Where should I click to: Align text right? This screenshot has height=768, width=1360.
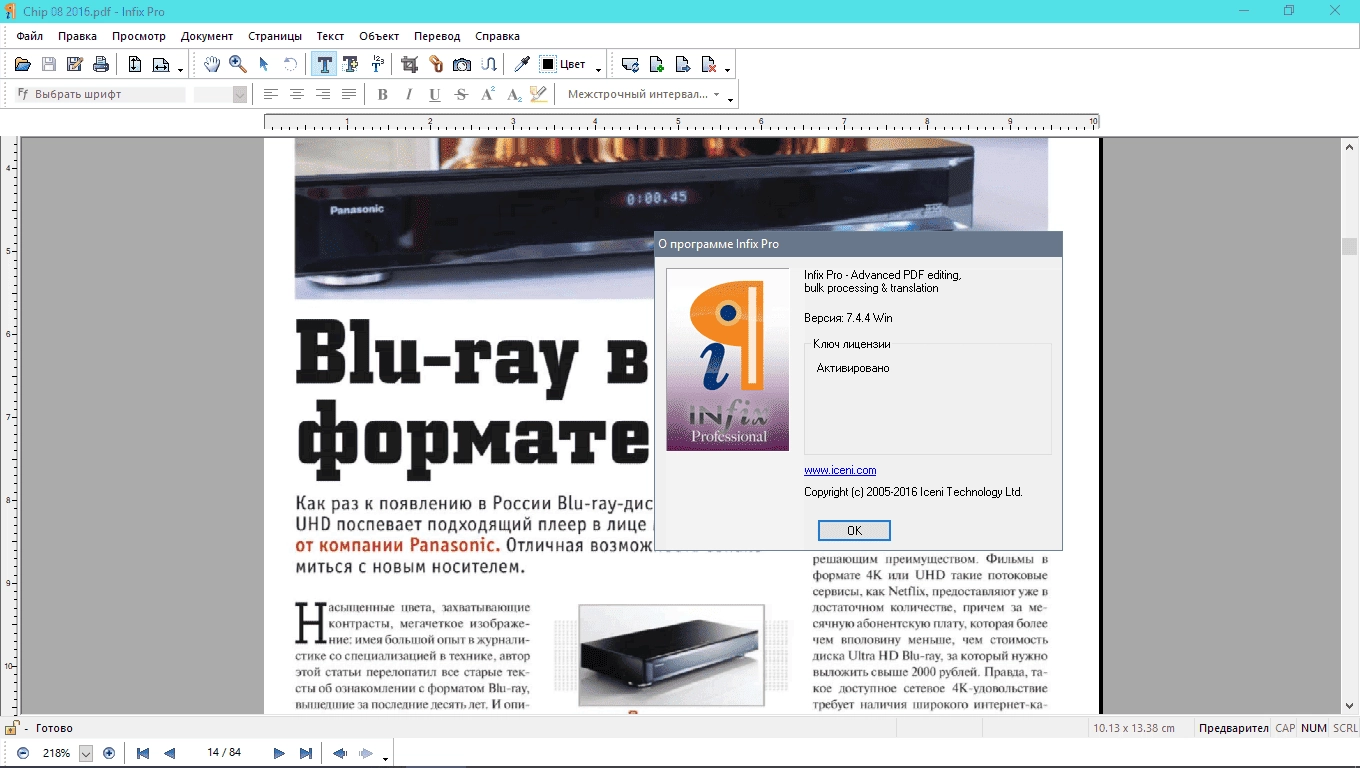pos(323,94)
